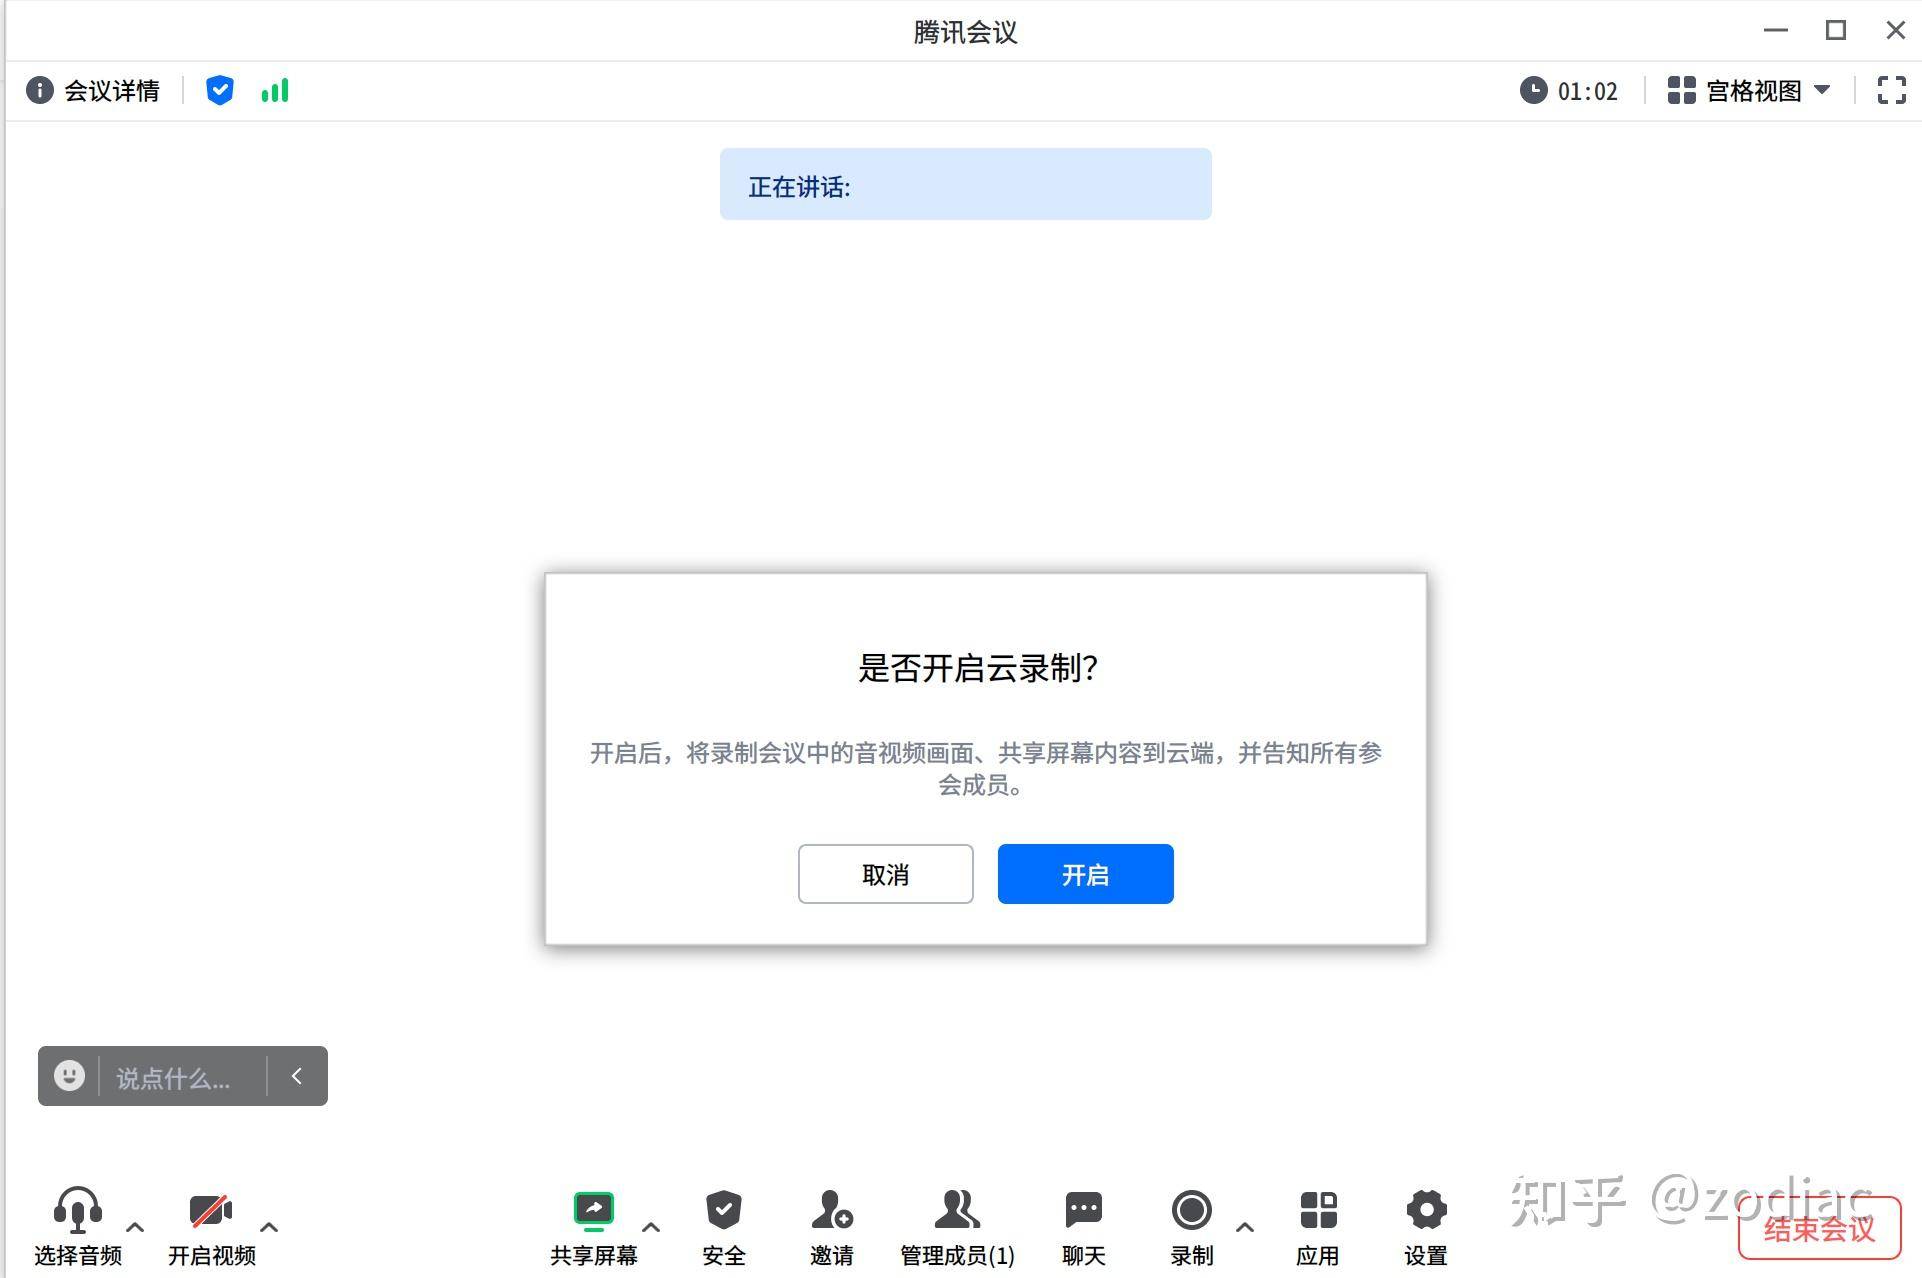This screenshot has width=1922, height=1278.
Task: Expand recording options arrow beside 录制
Action: coord(1245,1227)
